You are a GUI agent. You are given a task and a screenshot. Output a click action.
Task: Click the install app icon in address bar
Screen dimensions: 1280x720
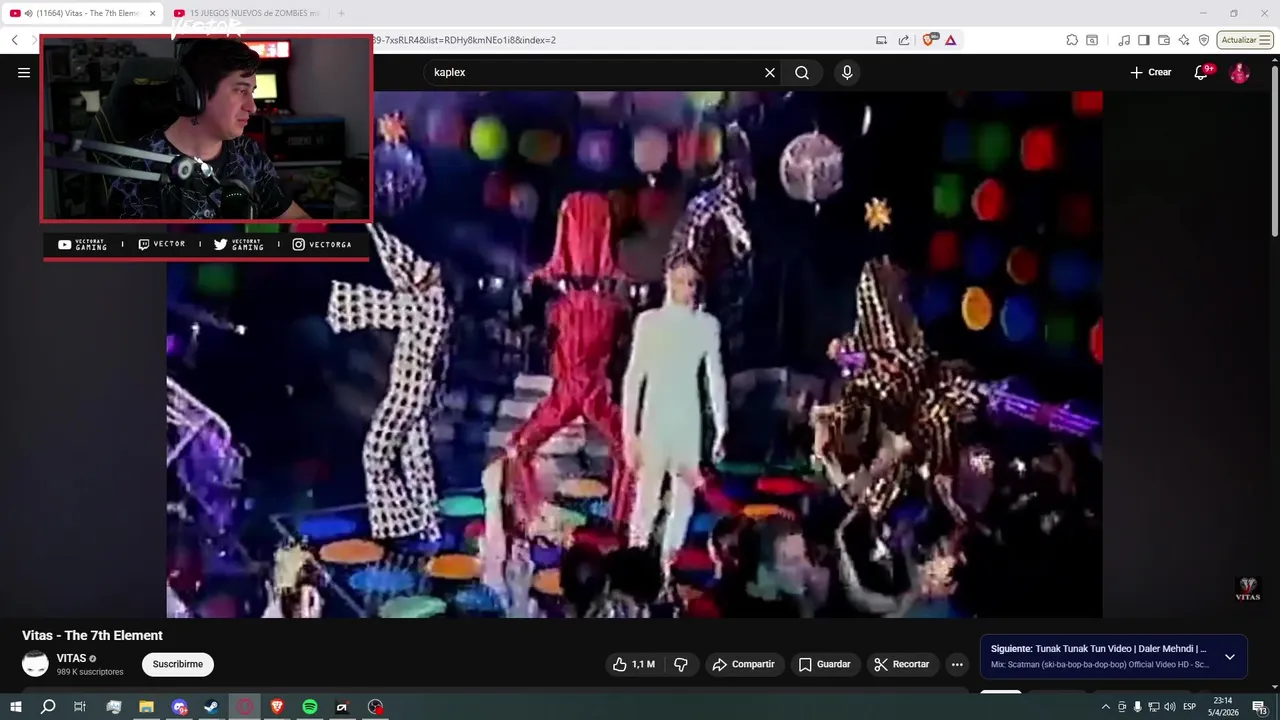881,40
